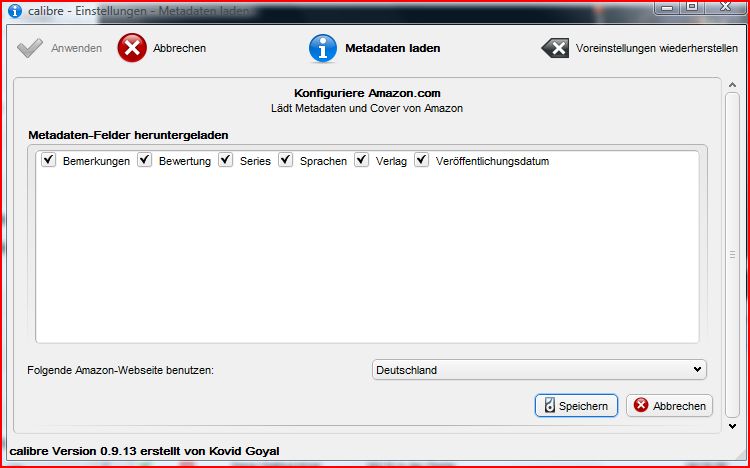
Task: Toggle the Series checkbox
Action: click(x=226, y=160)
